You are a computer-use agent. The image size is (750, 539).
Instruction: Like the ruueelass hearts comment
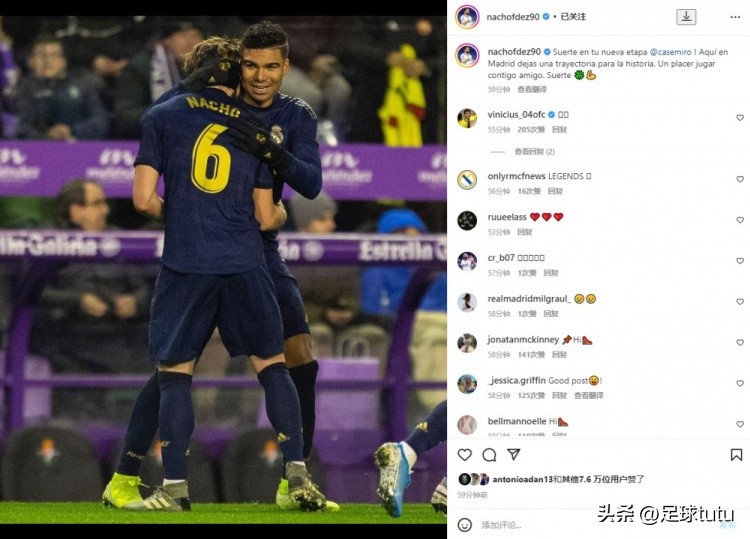click(x=740, y=220)
